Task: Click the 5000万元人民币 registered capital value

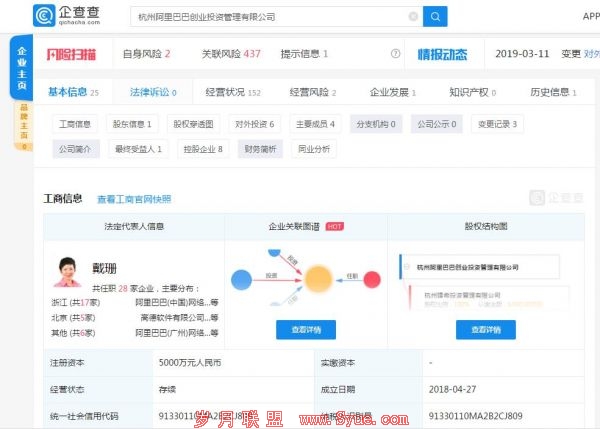Action: coord(190,362)
